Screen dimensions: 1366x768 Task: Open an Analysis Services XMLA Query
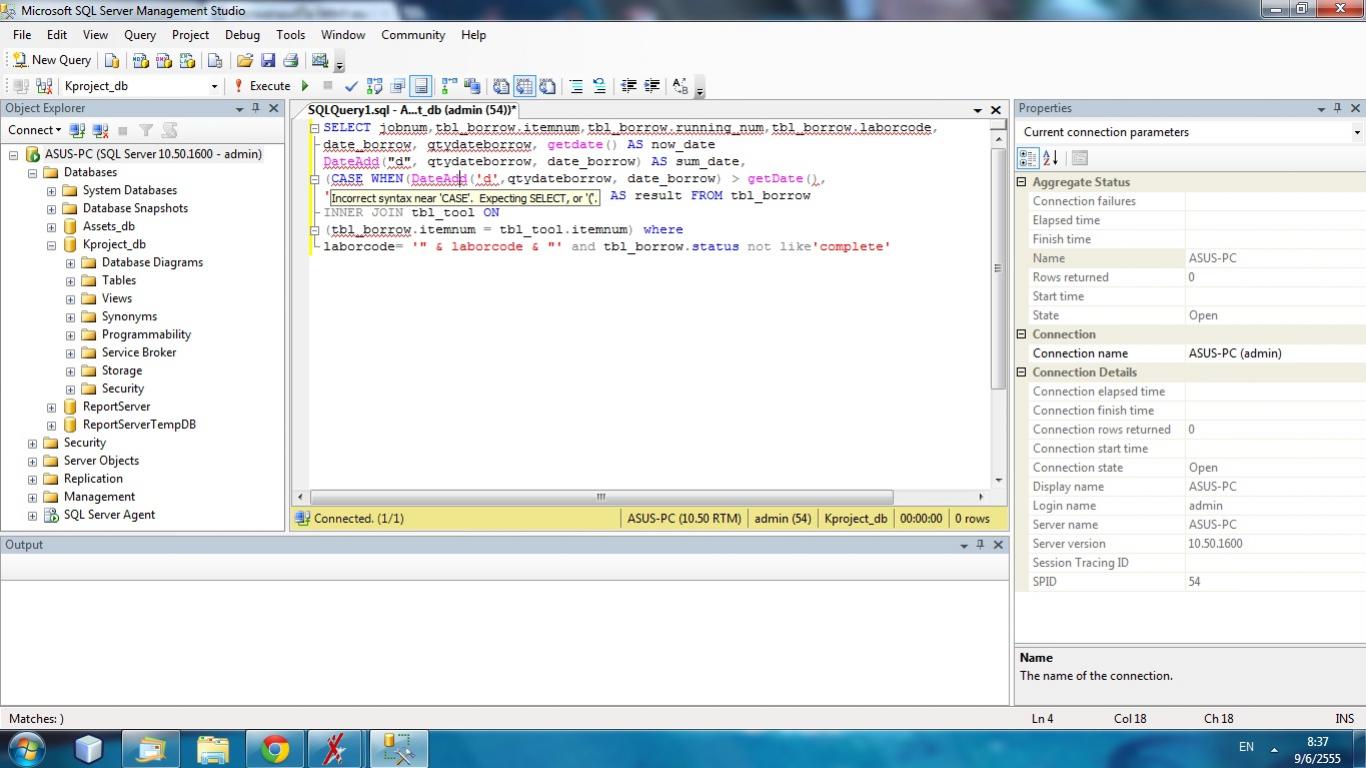[x=187, y=60]
